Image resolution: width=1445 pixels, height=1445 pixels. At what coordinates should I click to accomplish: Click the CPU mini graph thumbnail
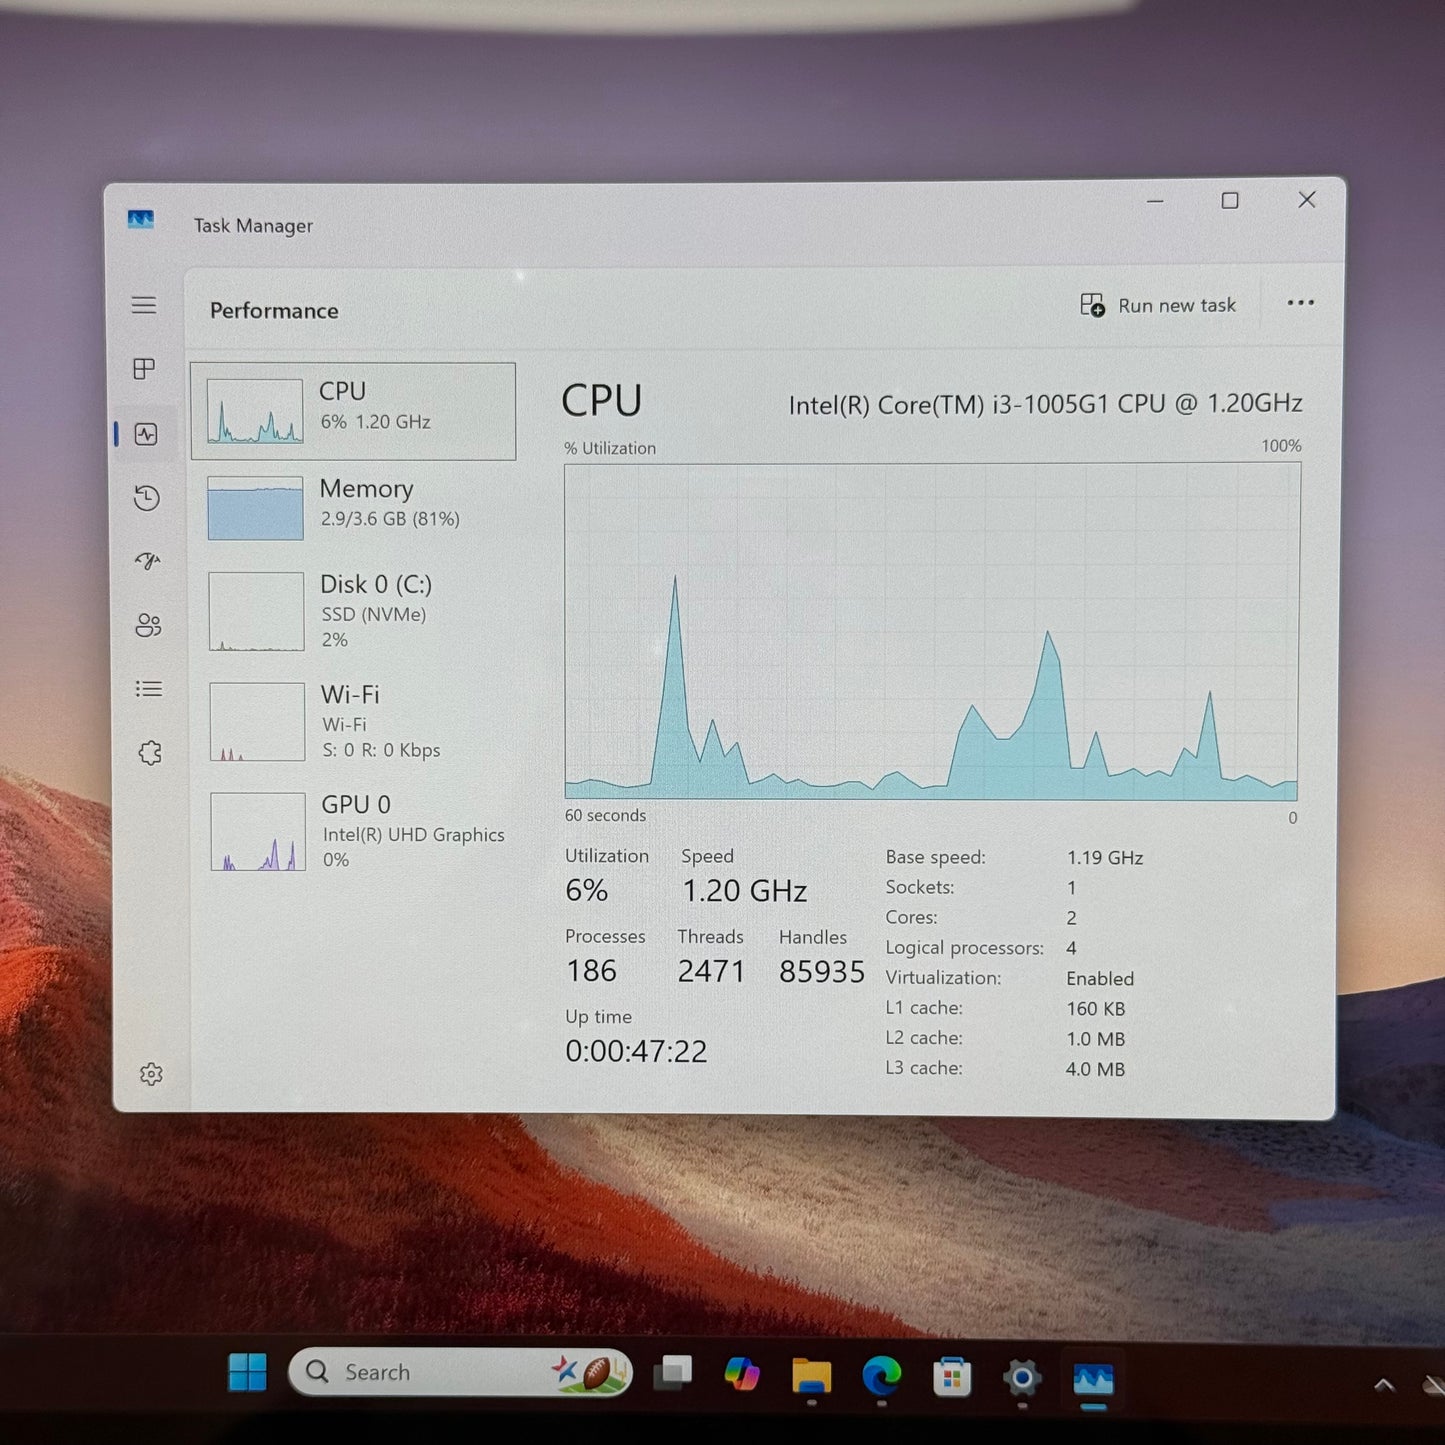tap(255, 411)
